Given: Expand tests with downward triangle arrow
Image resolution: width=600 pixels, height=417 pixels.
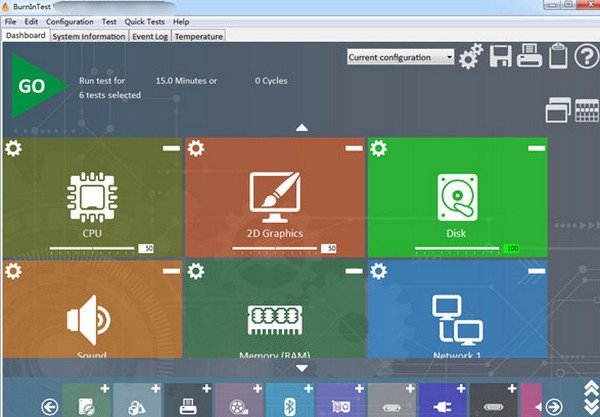Looking at the screenshot, I should click(301, 367).
